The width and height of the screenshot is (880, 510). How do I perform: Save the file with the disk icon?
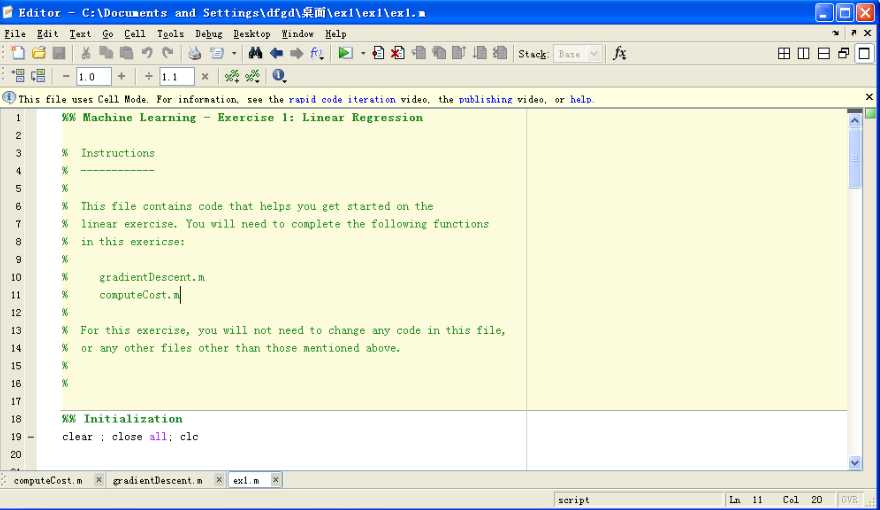coord(59,53)
